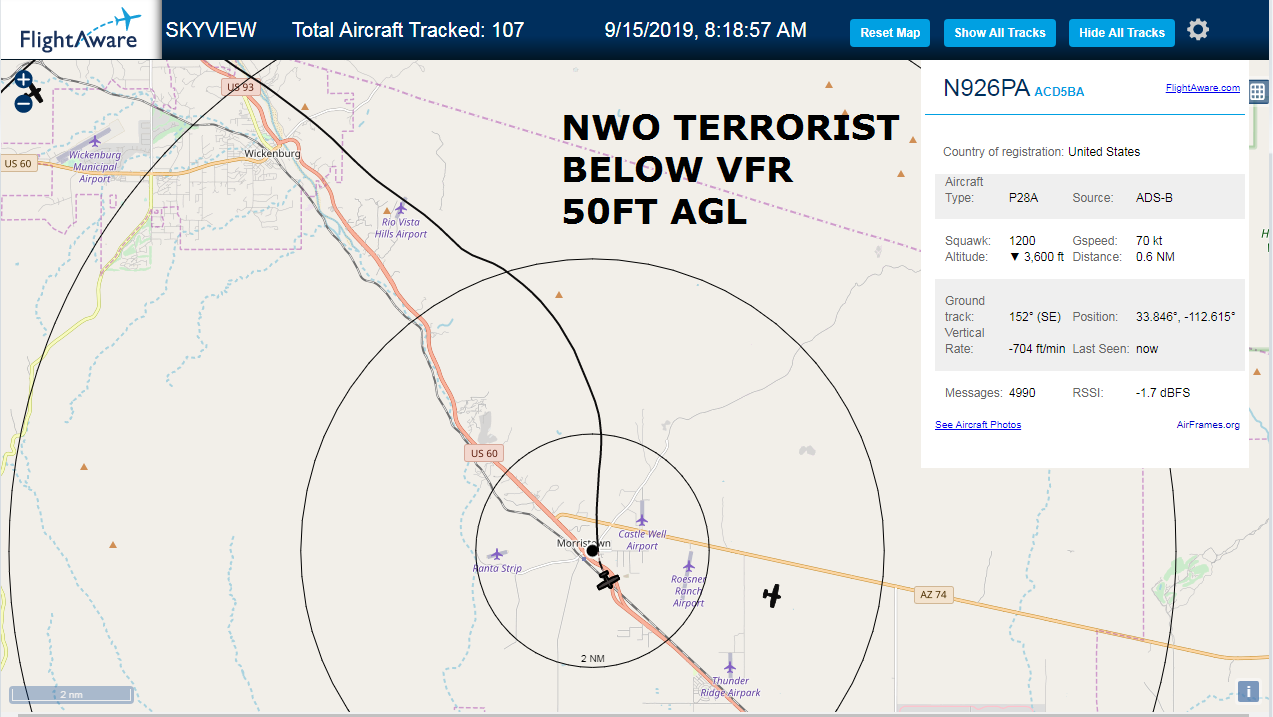This screenshot has height=717, width=1273.
Task: Click the FlightAware logo
Action: 80,30
